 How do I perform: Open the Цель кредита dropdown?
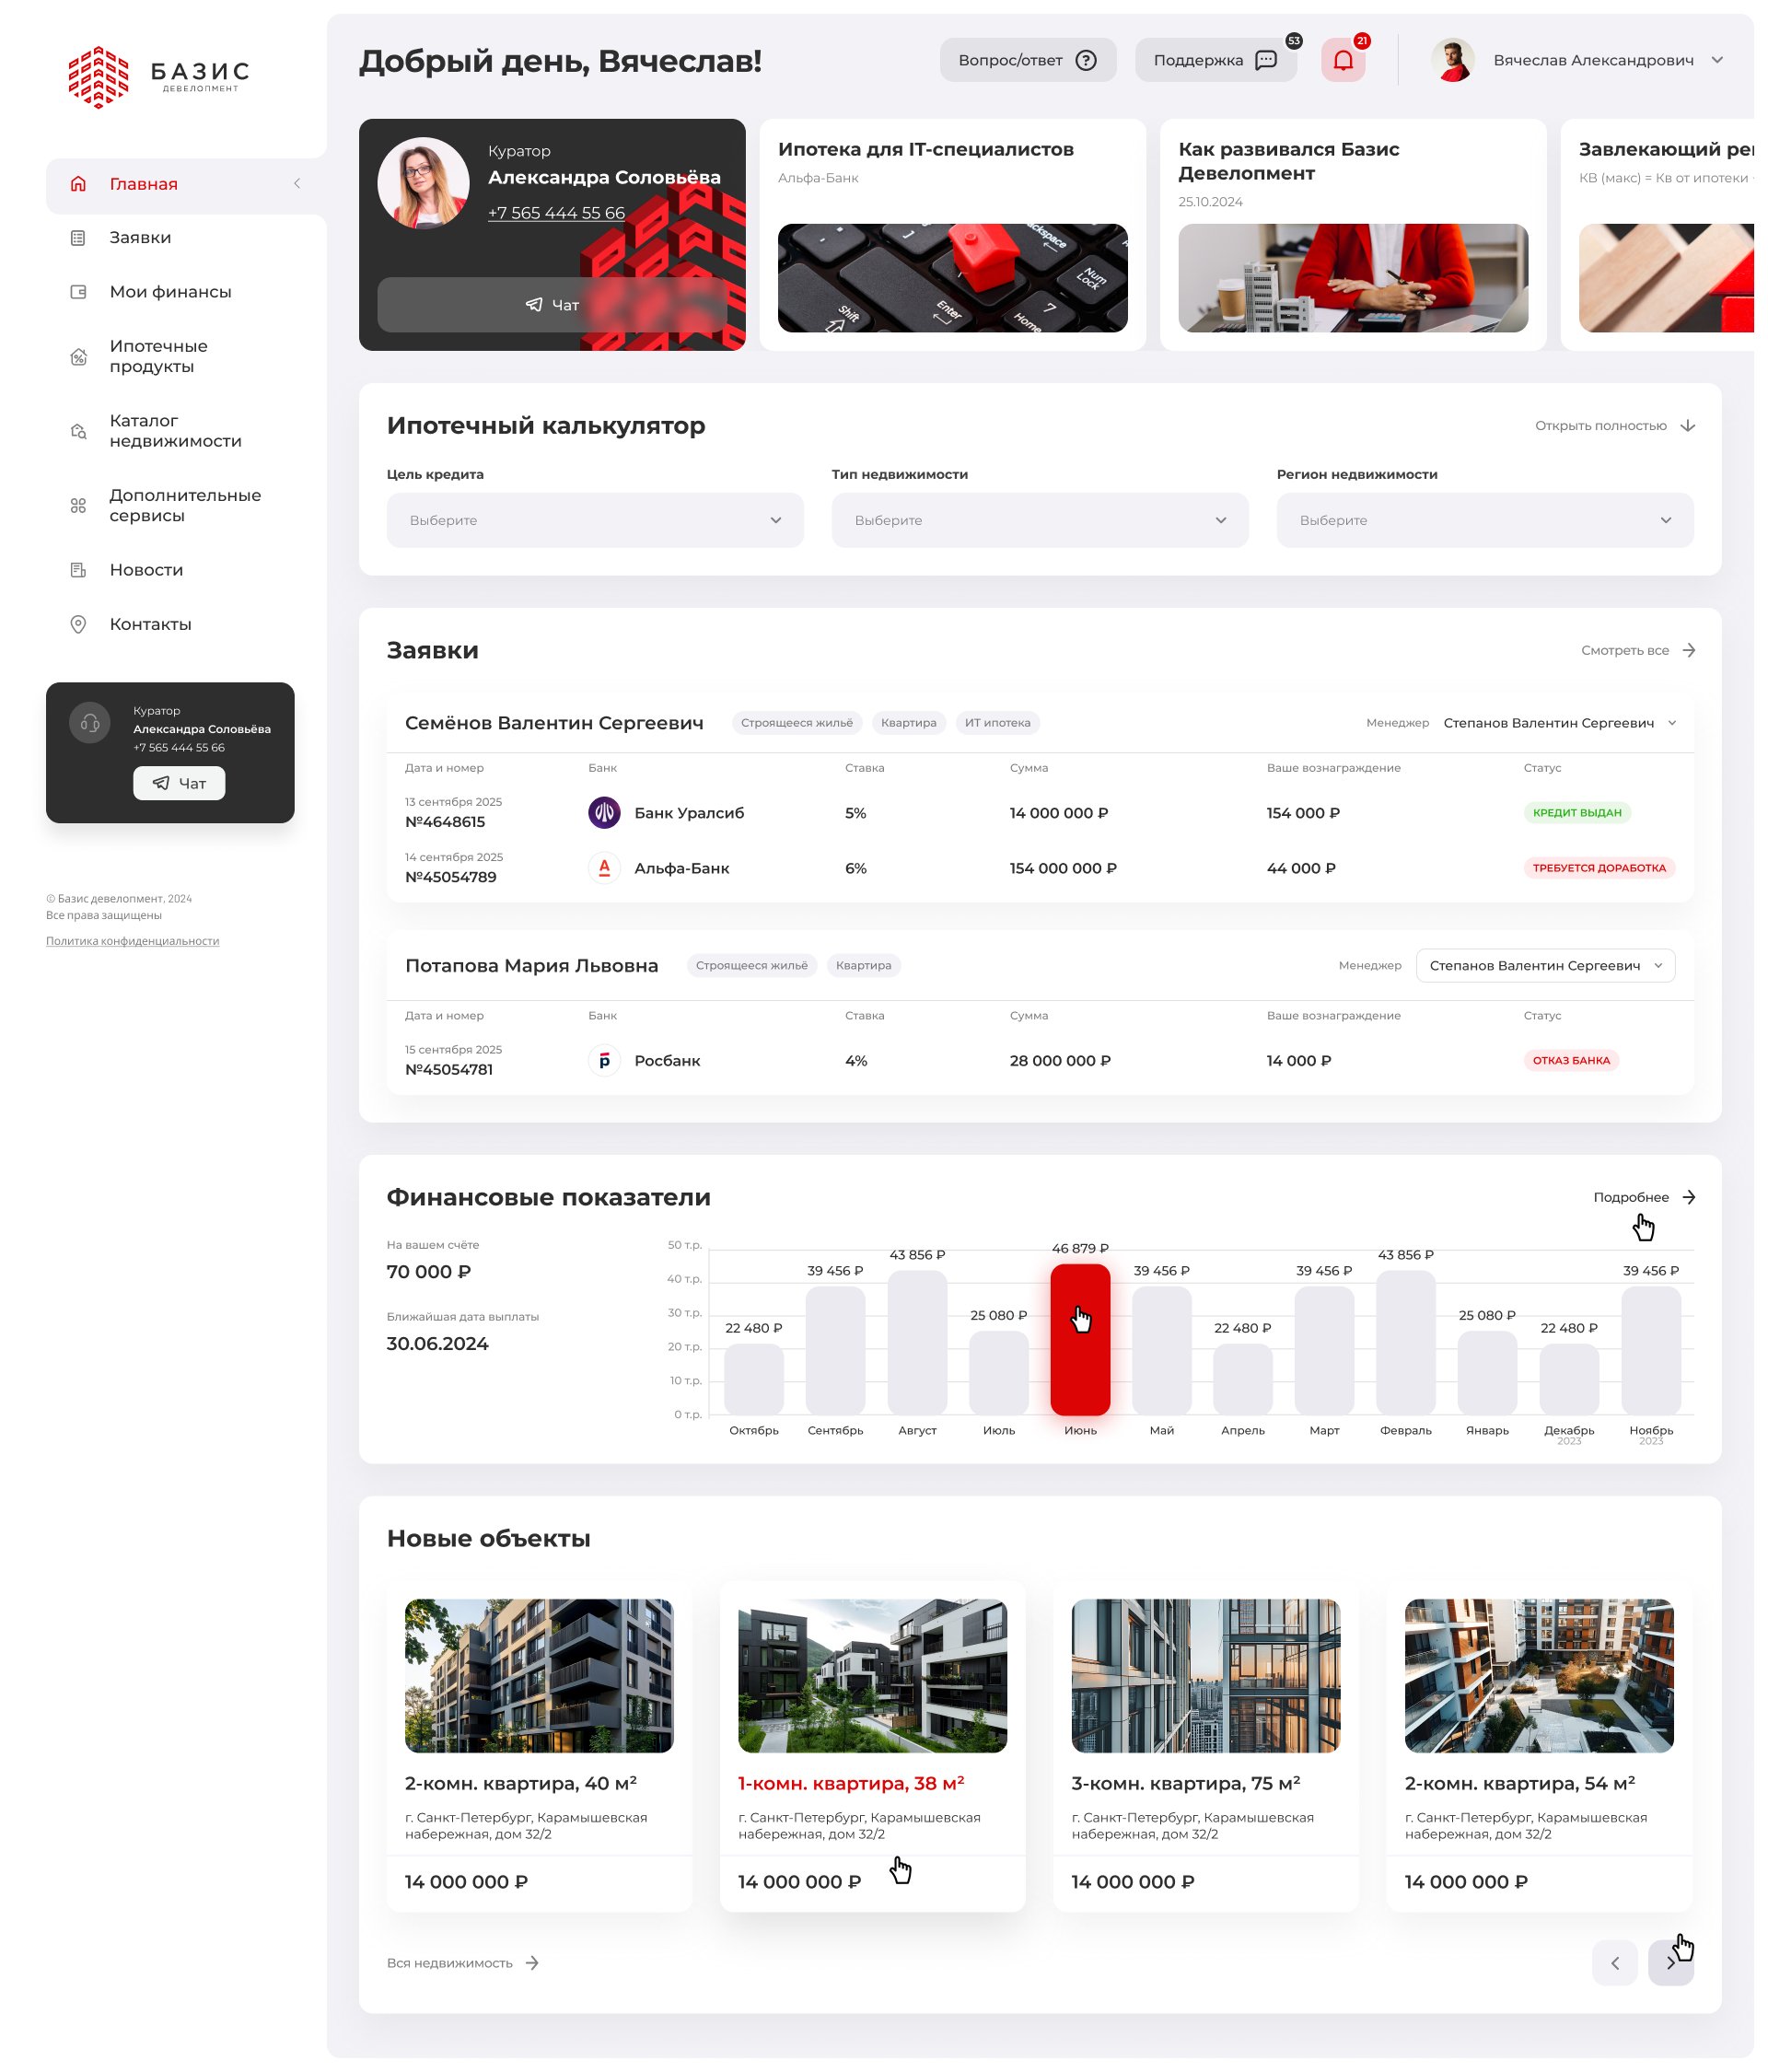(595, 520)
